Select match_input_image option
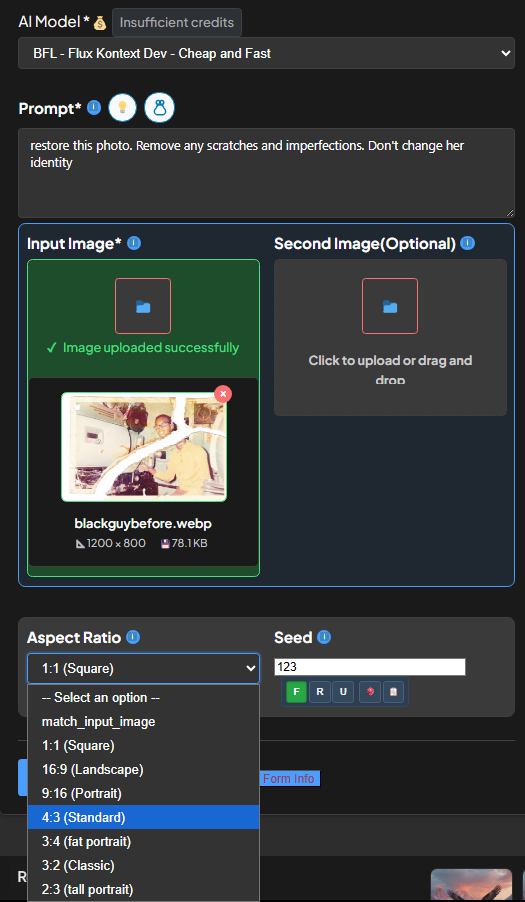Screen dimensions: 525x902 [143, 721]
